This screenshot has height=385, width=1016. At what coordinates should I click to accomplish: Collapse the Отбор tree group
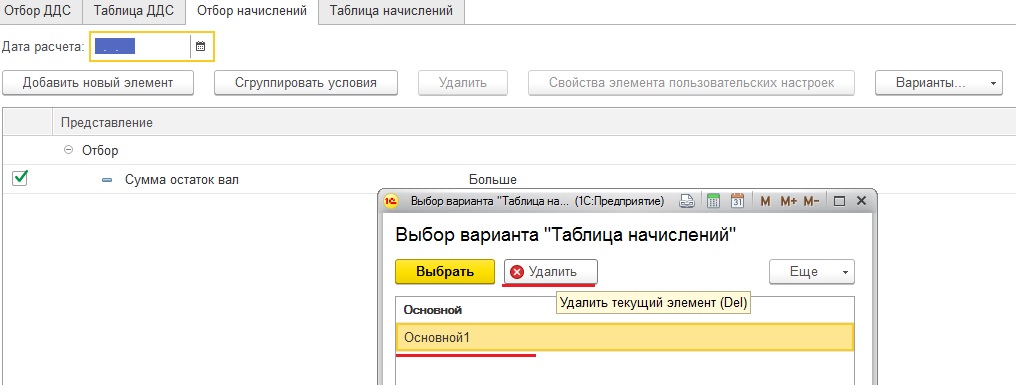point(68,150)
